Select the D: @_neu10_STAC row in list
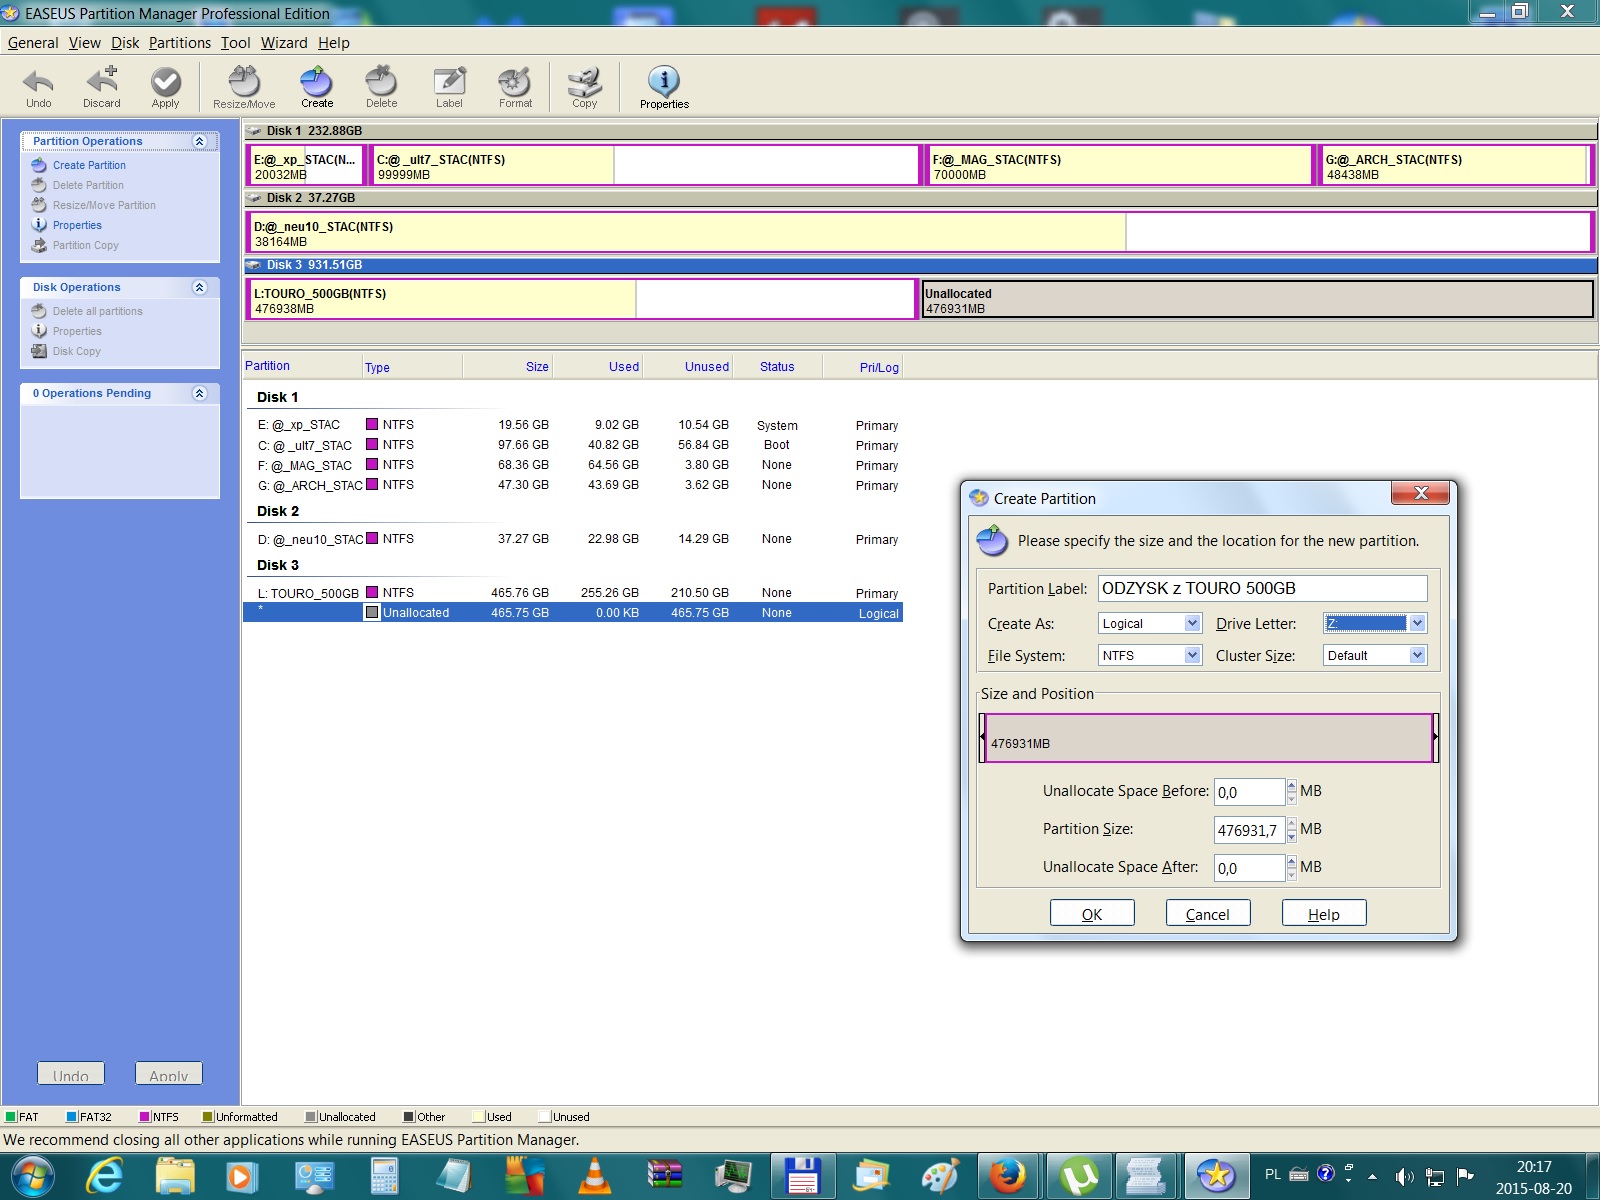Viewport: 1600px width, 1200px height. [x=573, y=539]
